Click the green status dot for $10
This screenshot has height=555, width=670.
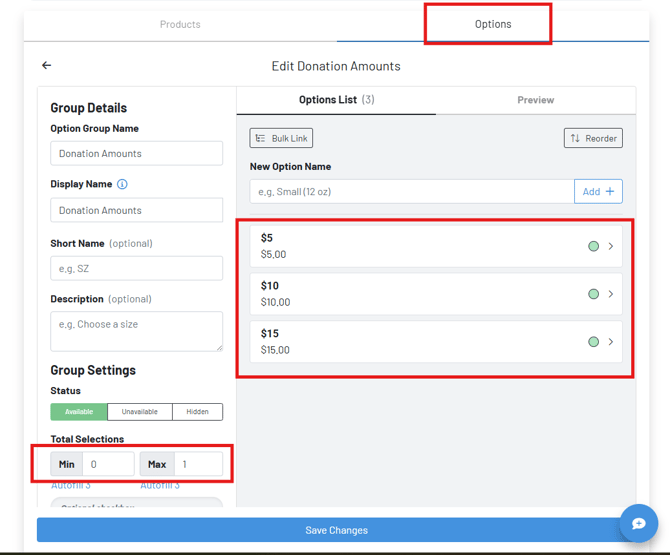(593, 294)
